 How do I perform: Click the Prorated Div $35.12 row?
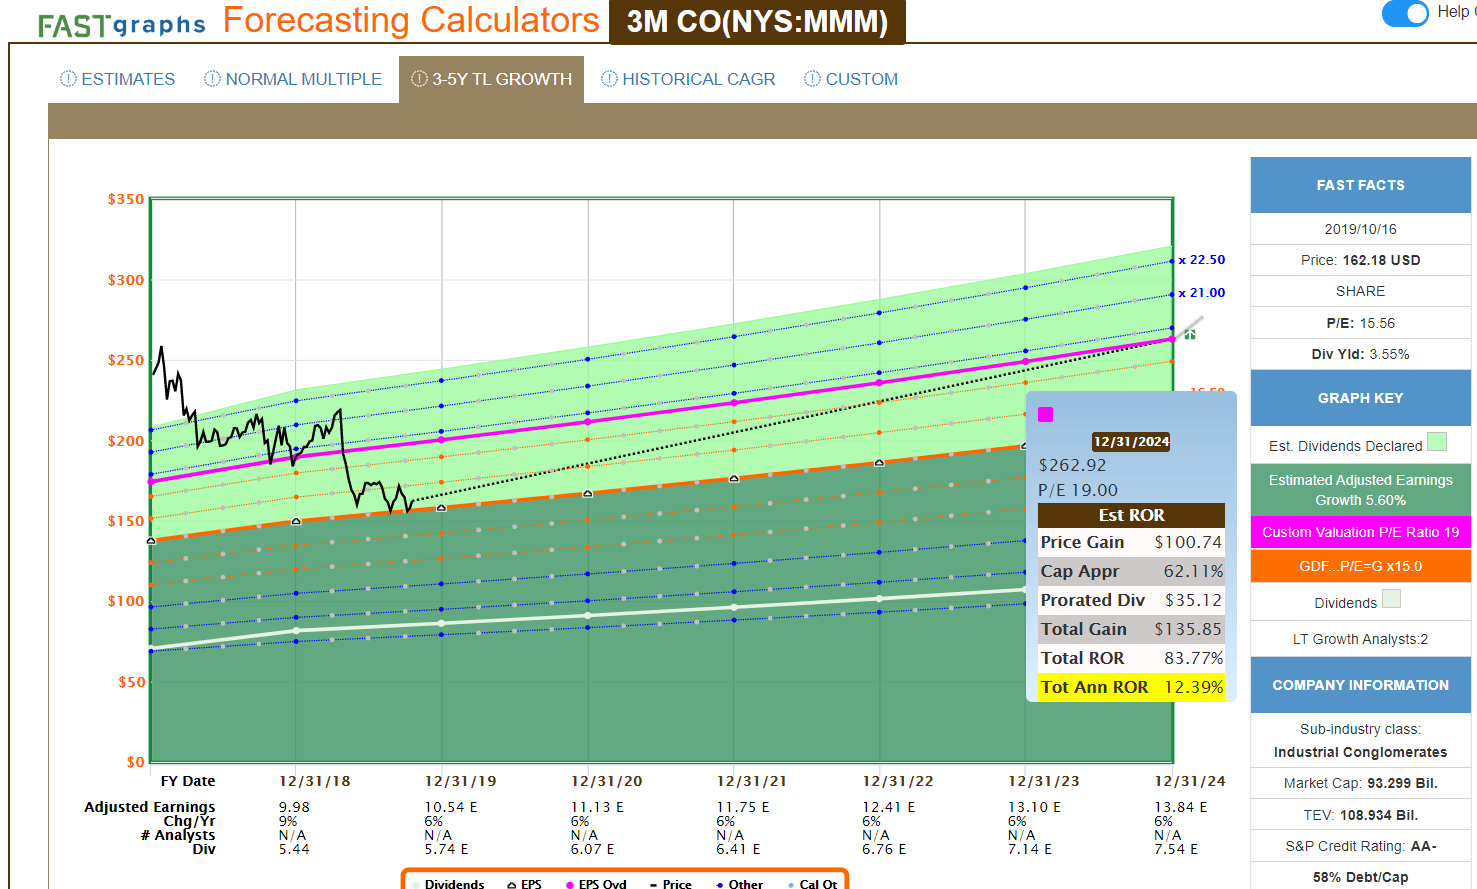click(x=1131, y=600)
